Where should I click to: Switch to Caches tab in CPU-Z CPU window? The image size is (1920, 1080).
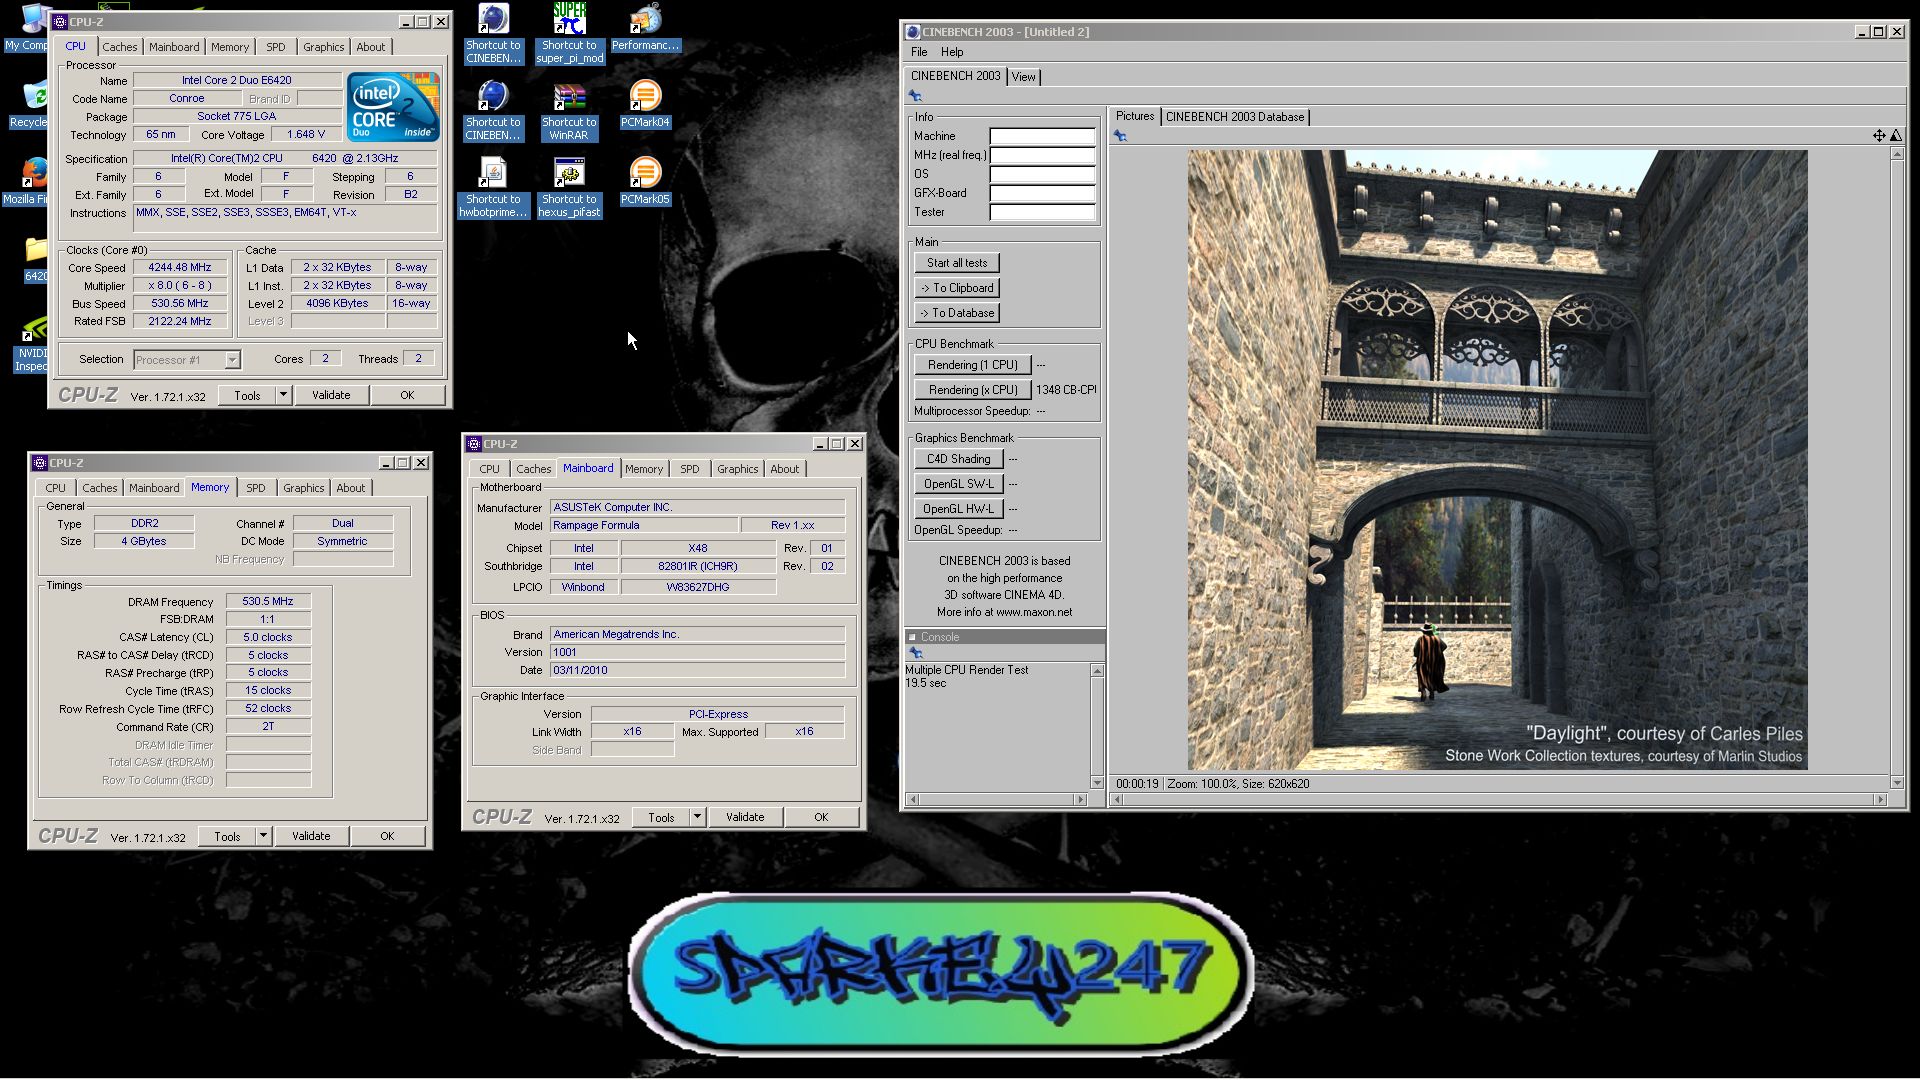[120, 47]
